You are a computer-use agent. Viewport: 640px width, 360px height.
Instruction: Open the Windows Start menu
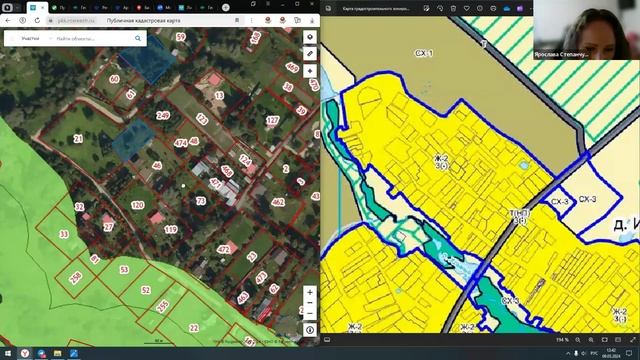point(8,353)
